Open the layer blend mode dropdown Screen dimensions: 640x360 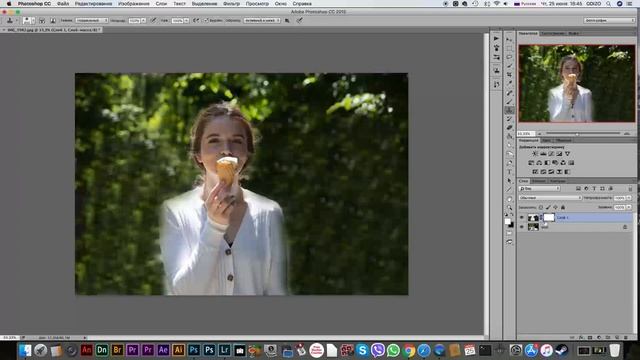(x=550, y=198)
